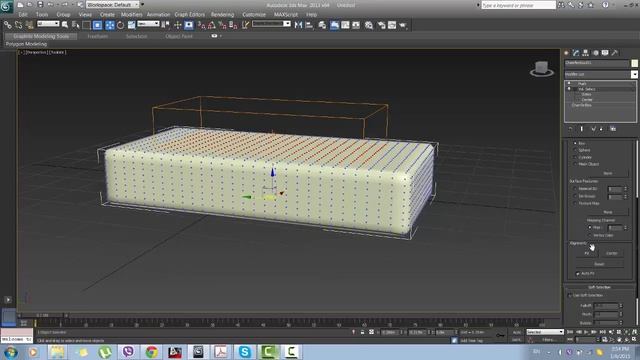Click the Render Production teapot icon
Screen dimensions: 640x360
pyautogui.click(x=403, y=25)
